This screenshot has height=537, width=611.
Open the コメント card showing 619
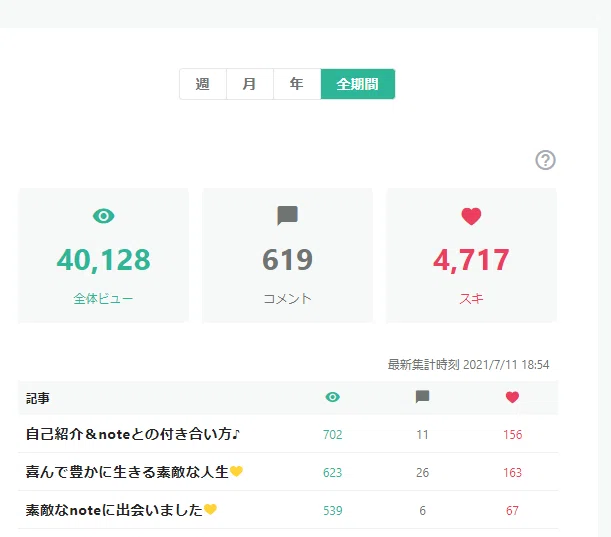288,255
